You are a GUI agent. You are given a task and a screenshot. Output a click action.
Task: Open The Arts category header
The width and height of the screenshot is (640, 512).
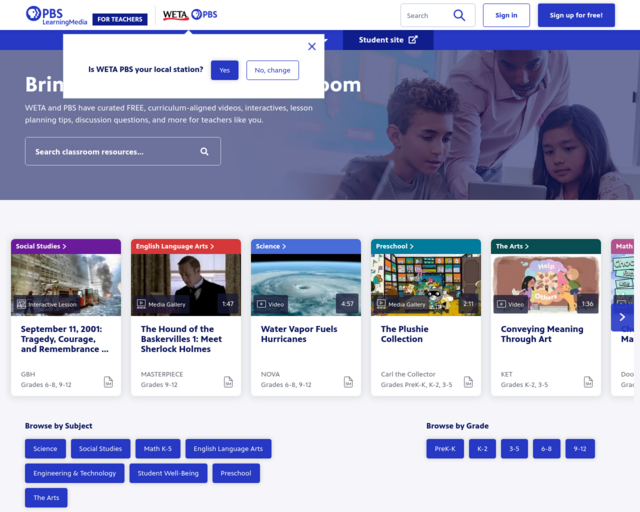pyautogui.click(x=546, y=246)
